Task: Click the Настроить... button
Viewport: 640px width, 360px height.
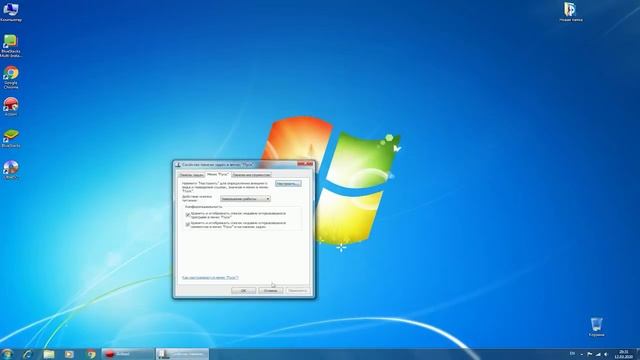Action: click(288, 184)
